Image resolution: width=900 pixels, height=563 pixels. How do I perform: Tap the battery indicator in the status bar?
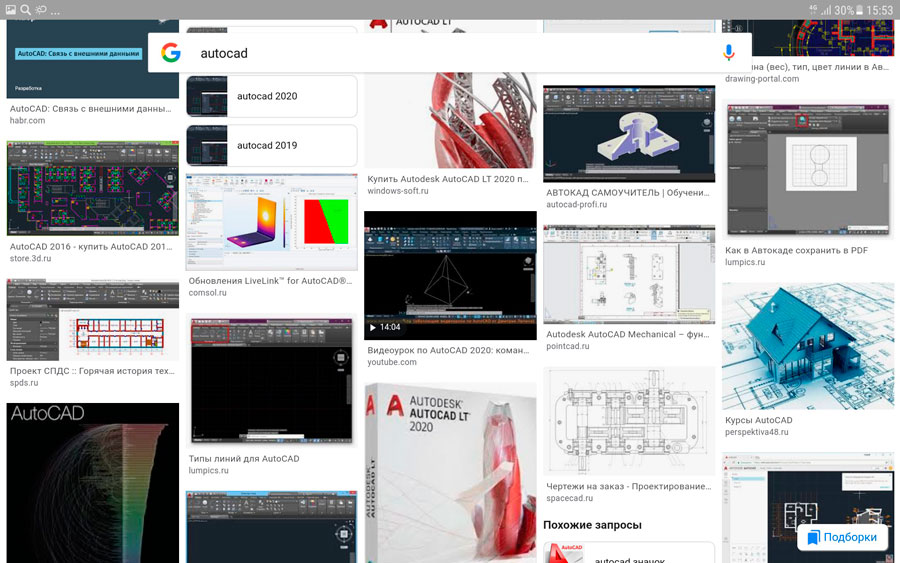(859, 10)
